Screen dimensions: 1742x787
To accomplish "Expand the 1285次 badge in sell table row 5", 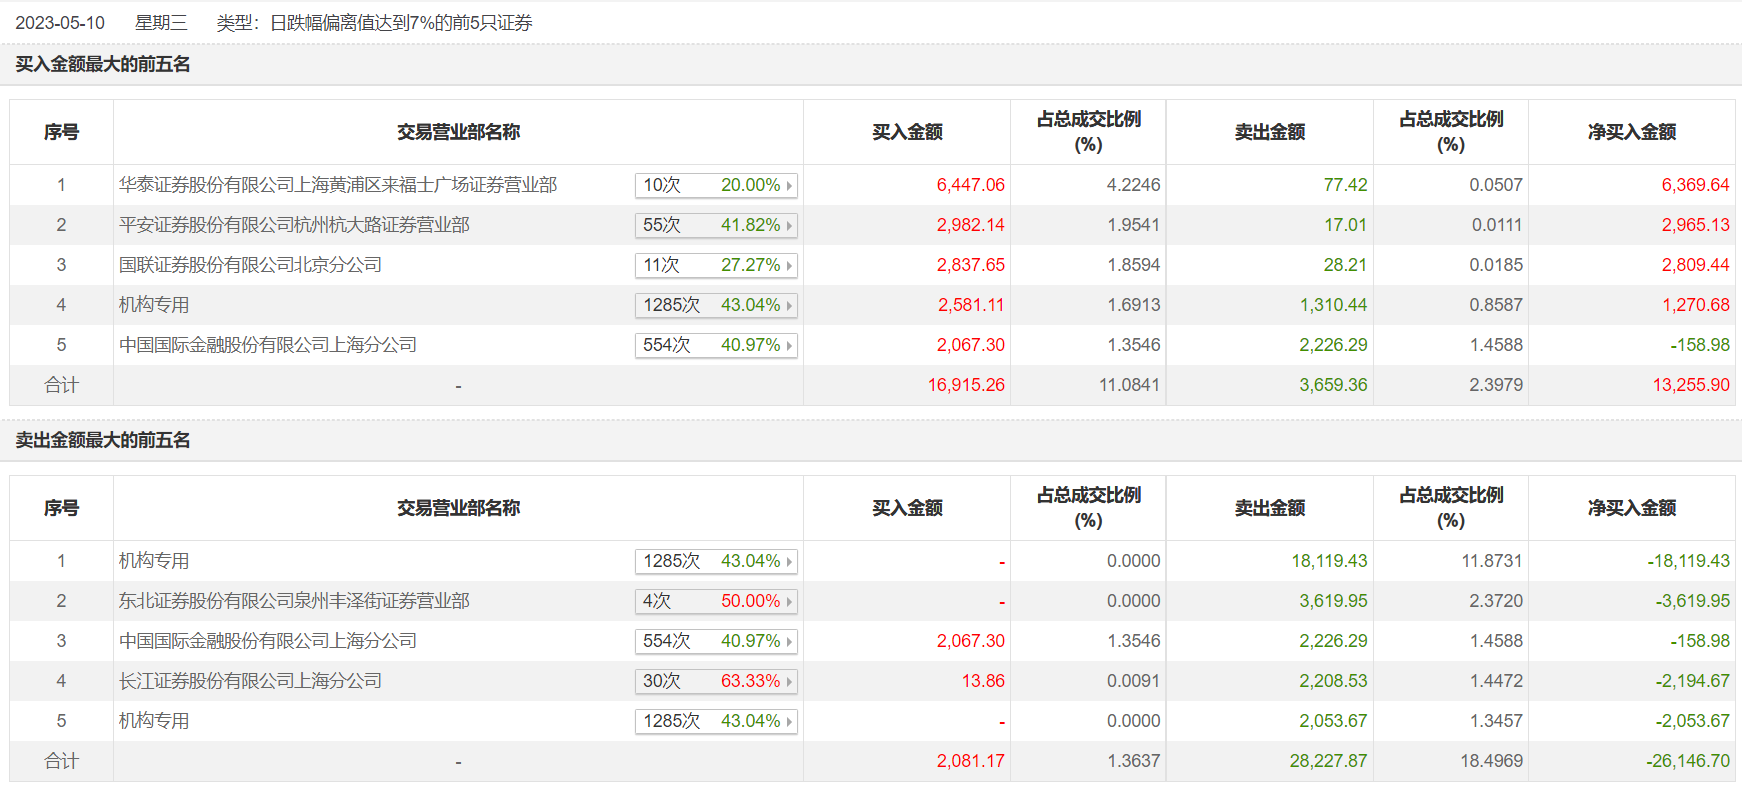I will [716, 721].
